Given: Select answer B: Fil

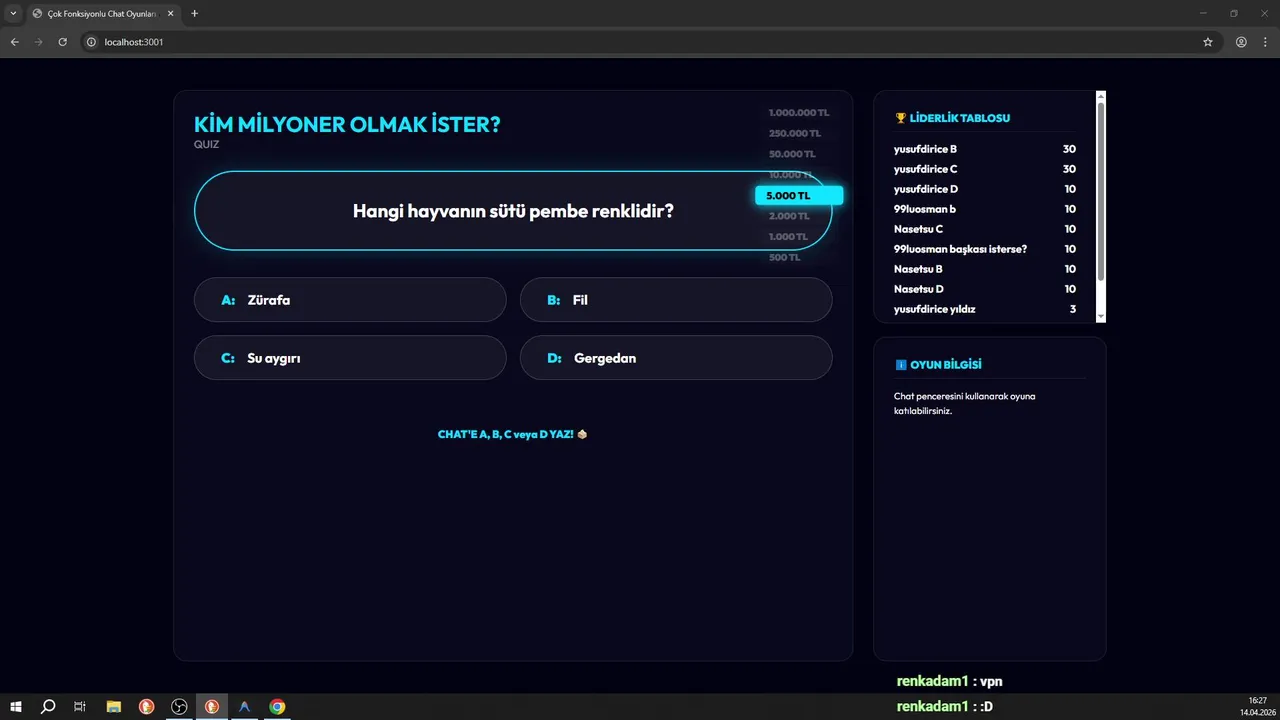Looking at the screenshot, I should click(676, 299).
